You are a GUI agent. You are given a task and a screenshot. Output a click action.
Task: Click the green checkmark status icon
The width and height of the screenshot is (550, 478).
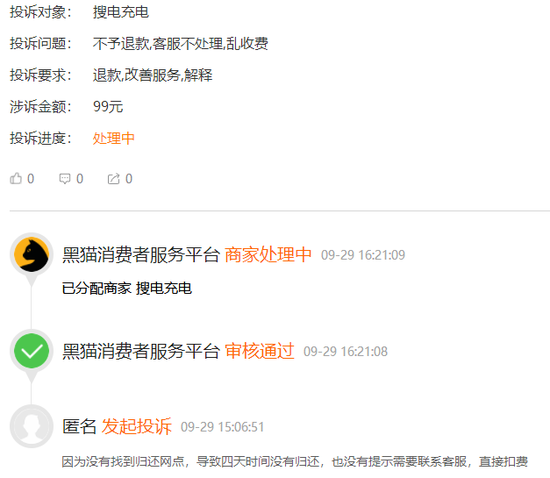(32, 351)
